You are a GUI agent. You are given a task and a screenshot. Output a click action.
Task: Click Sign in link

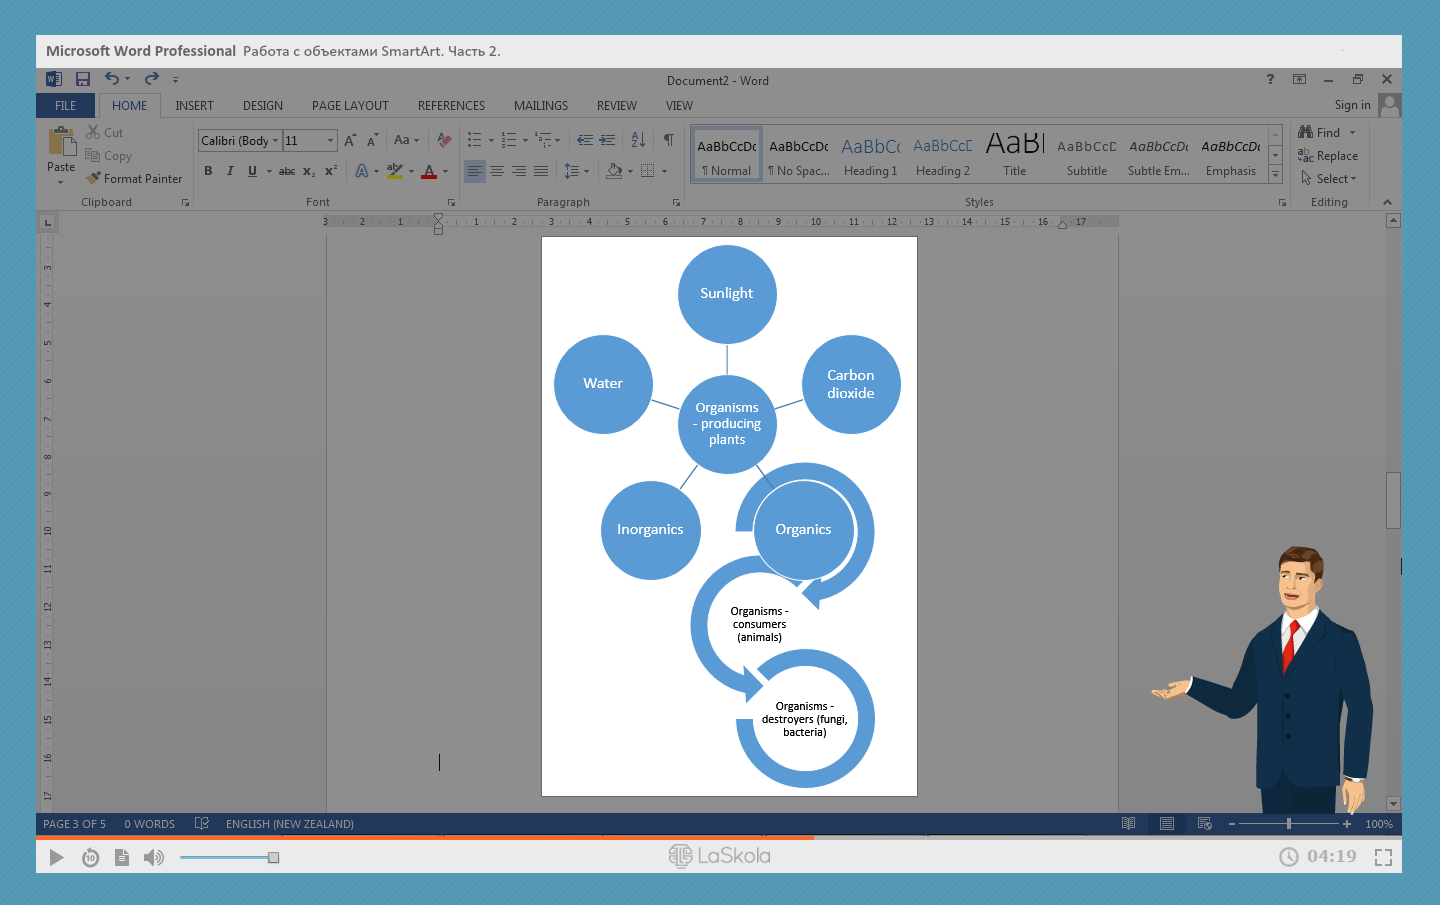(1352, 105)
